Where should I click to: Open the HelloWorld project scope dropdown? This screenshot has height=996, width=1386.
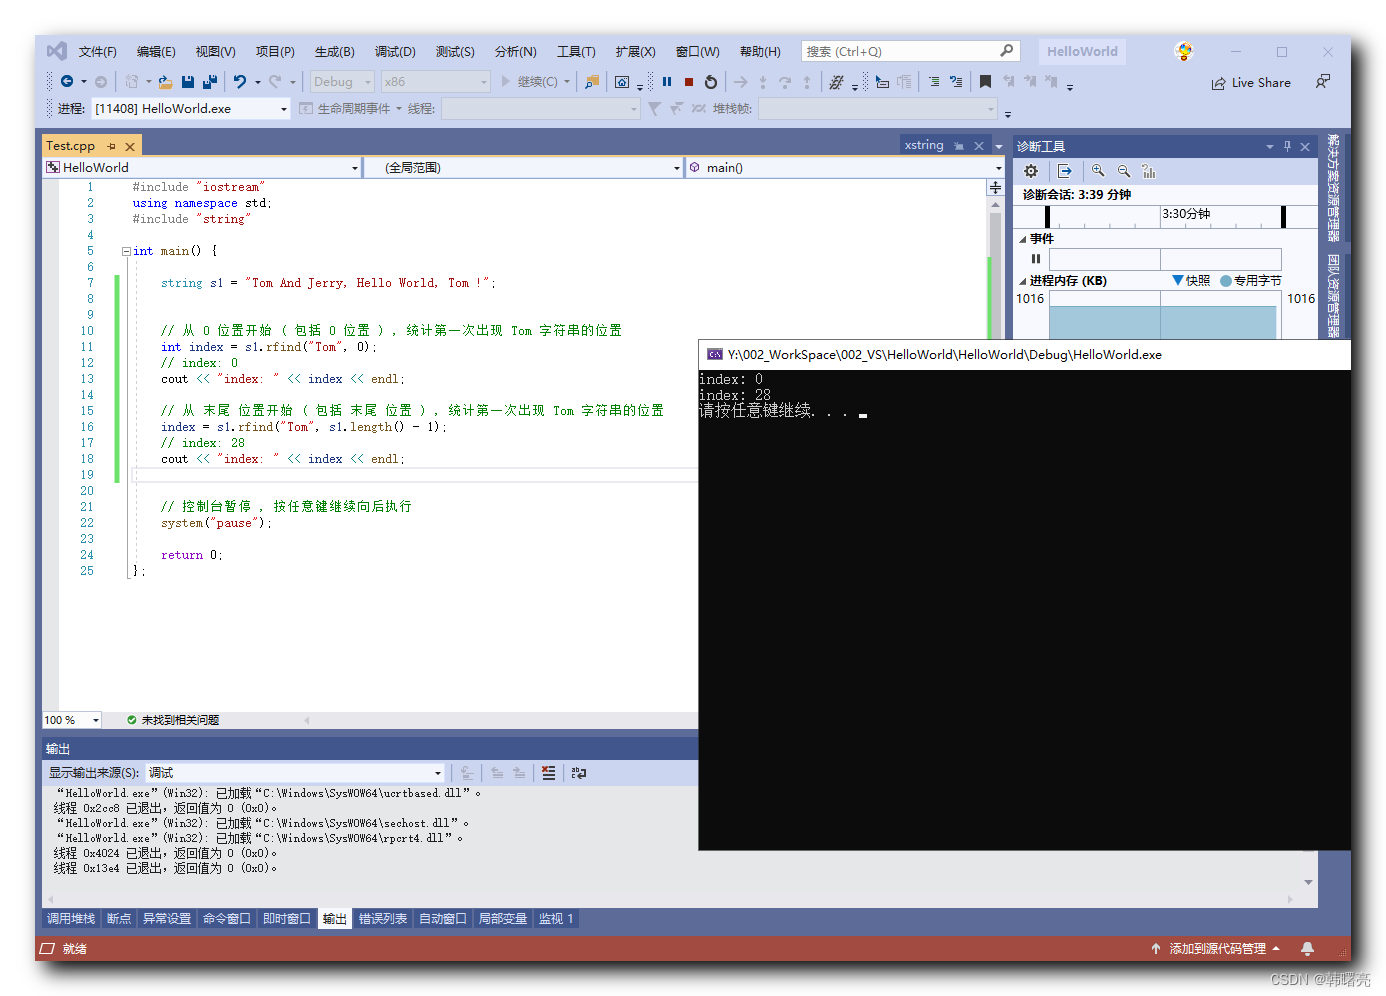[x=201, y=168]
